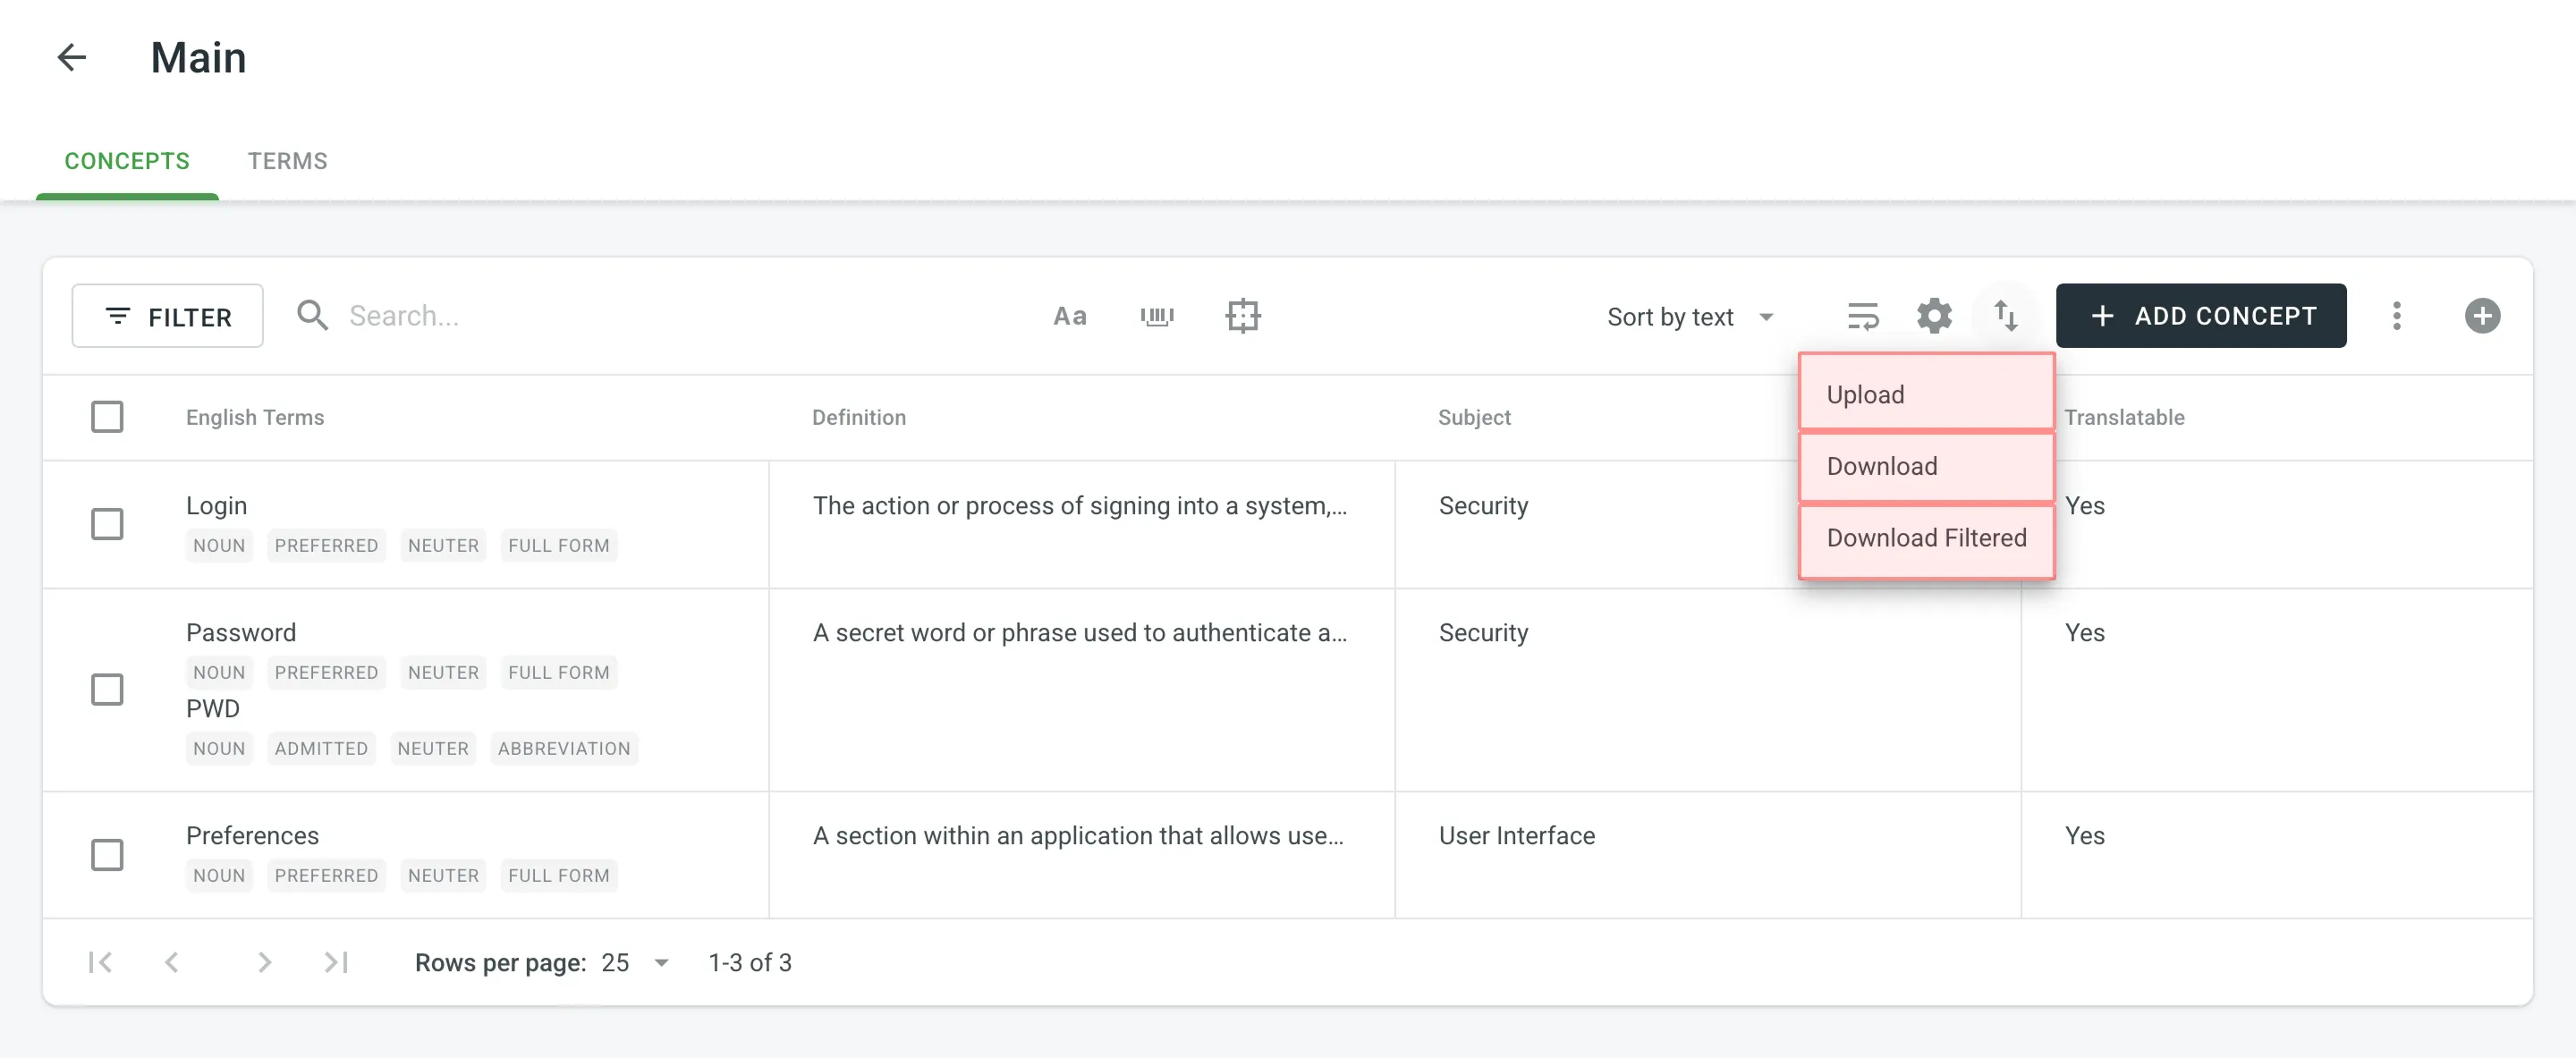Click the frame crop view icon

pyautogui.click(x=1243, y=316)
